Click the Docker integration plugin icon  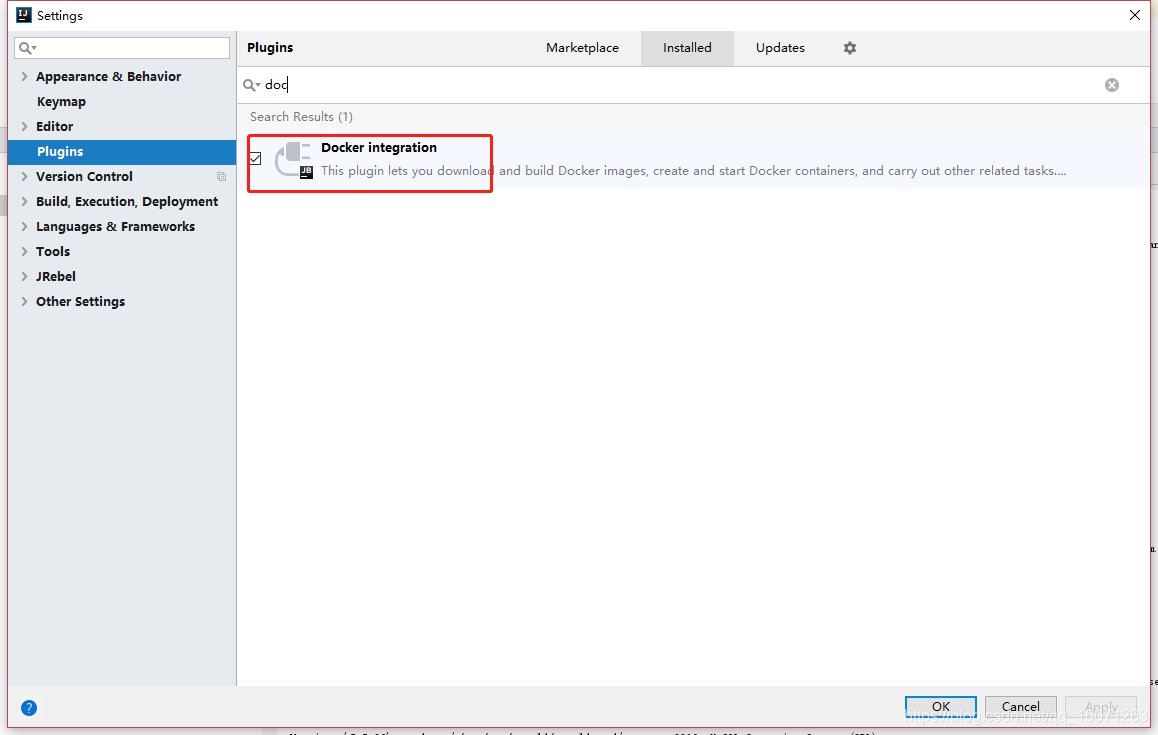(x=294, y=160)
